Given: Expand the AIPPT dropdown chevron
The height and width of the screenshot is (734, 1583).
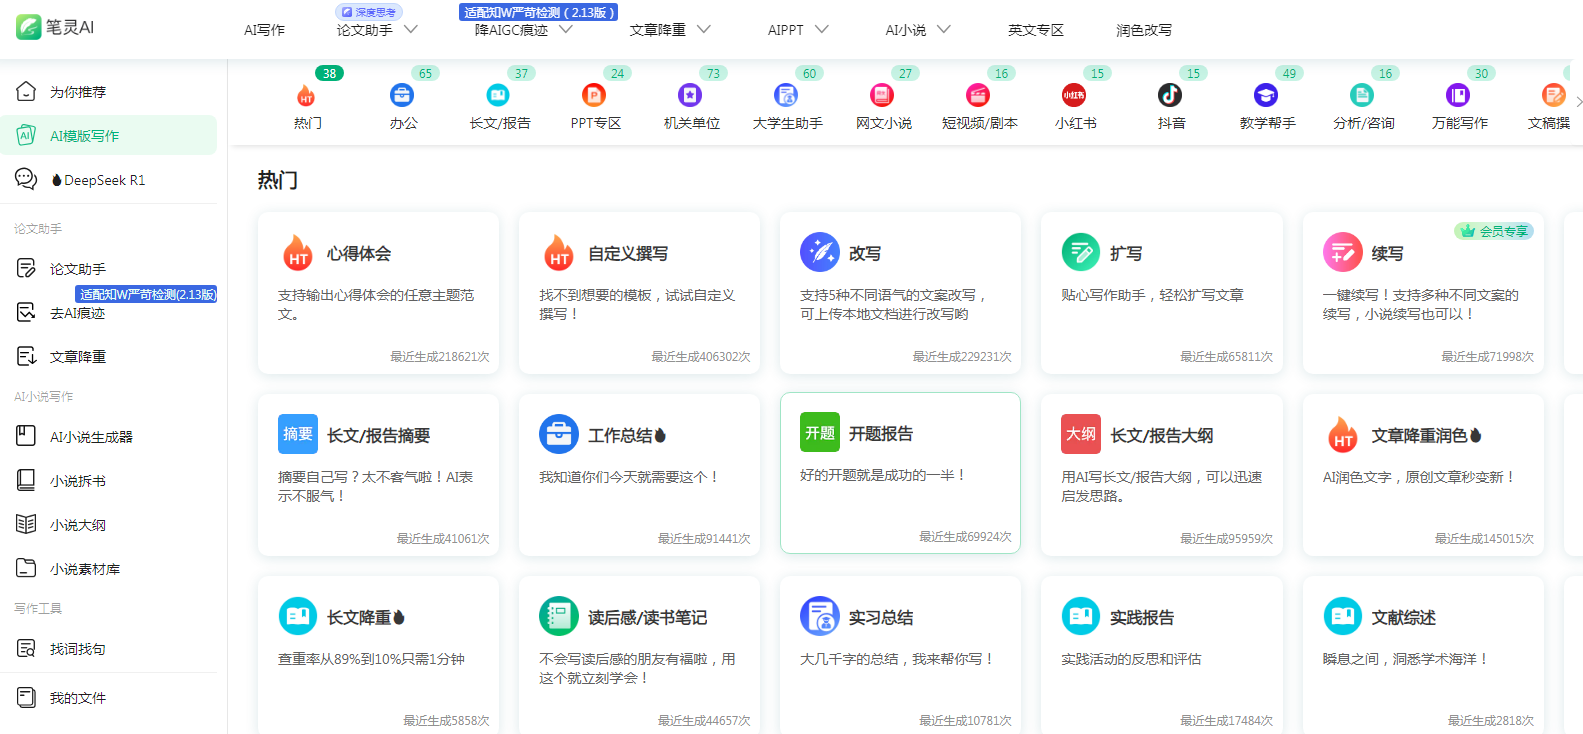Looking at the screenshot, I should (821, 30).
